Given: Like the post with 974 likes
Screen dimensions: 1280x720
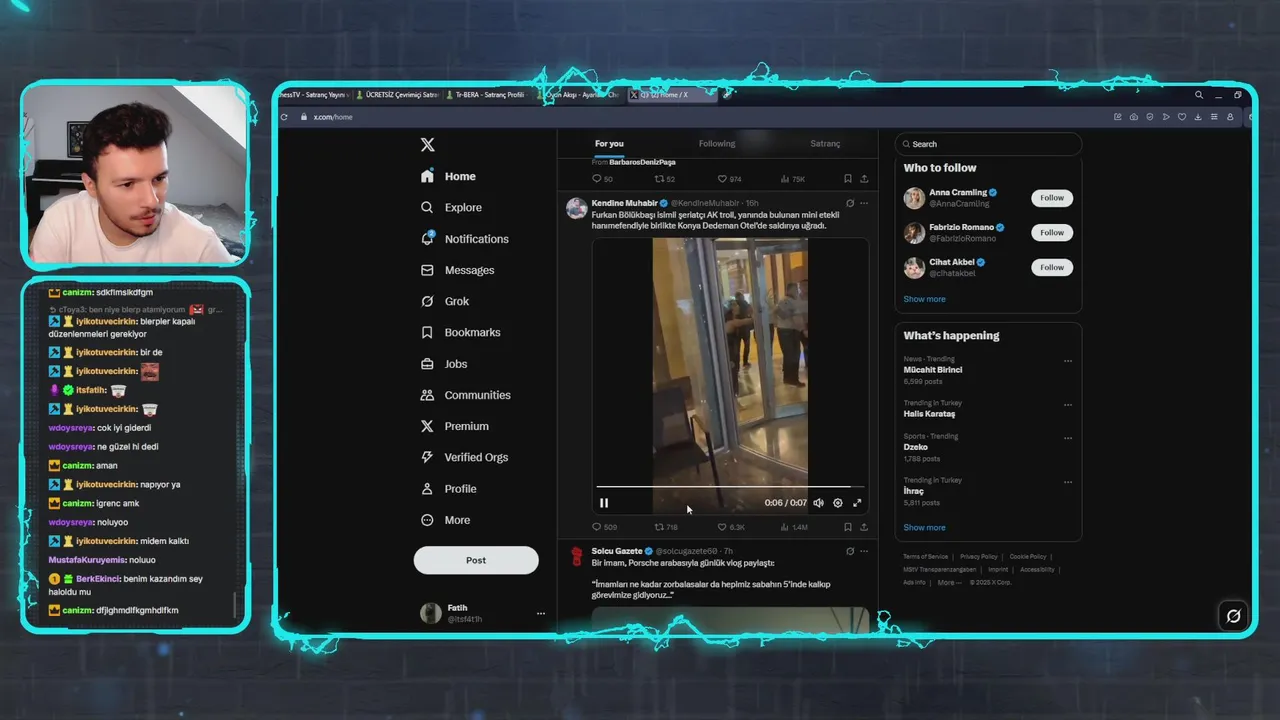Looking at the screenshot, I should point(730,179).
